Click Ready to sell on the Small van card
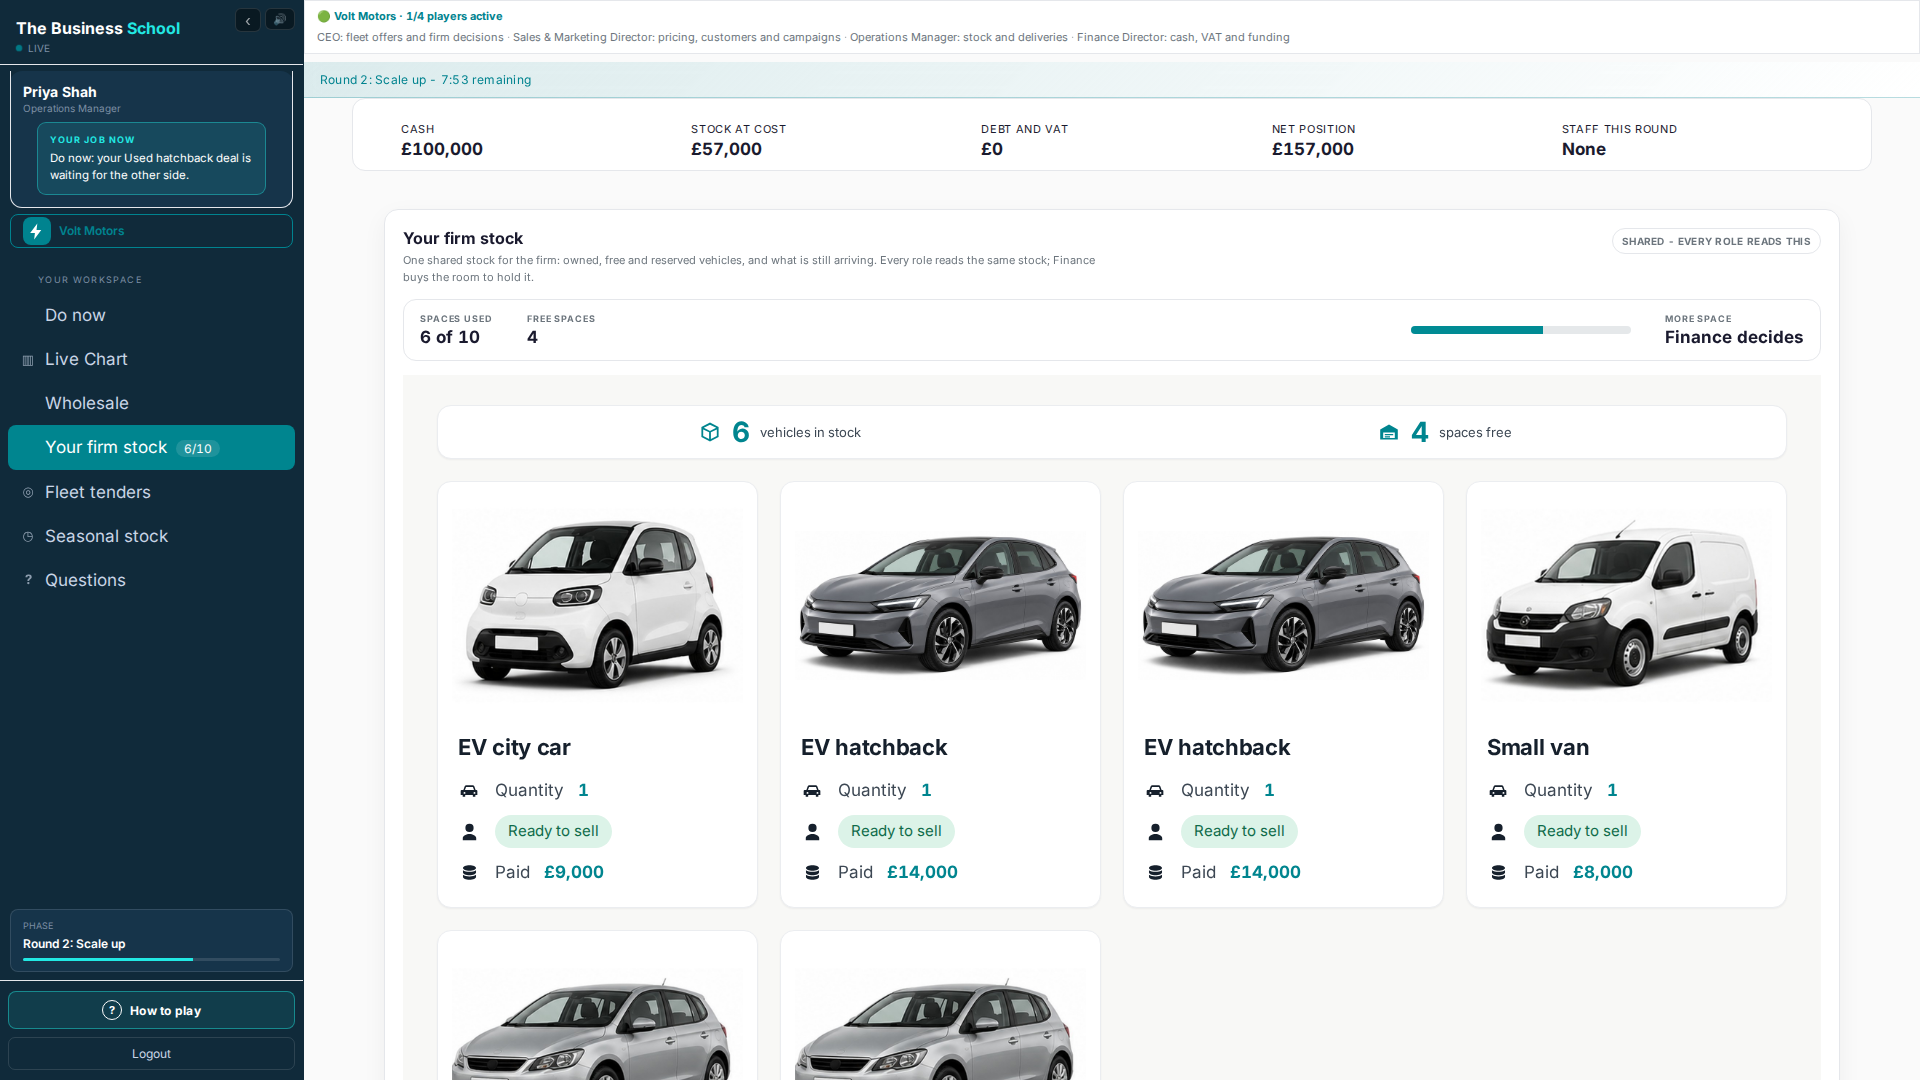The height and width of the screenshot is (1080, 1920). point(1582,831)
